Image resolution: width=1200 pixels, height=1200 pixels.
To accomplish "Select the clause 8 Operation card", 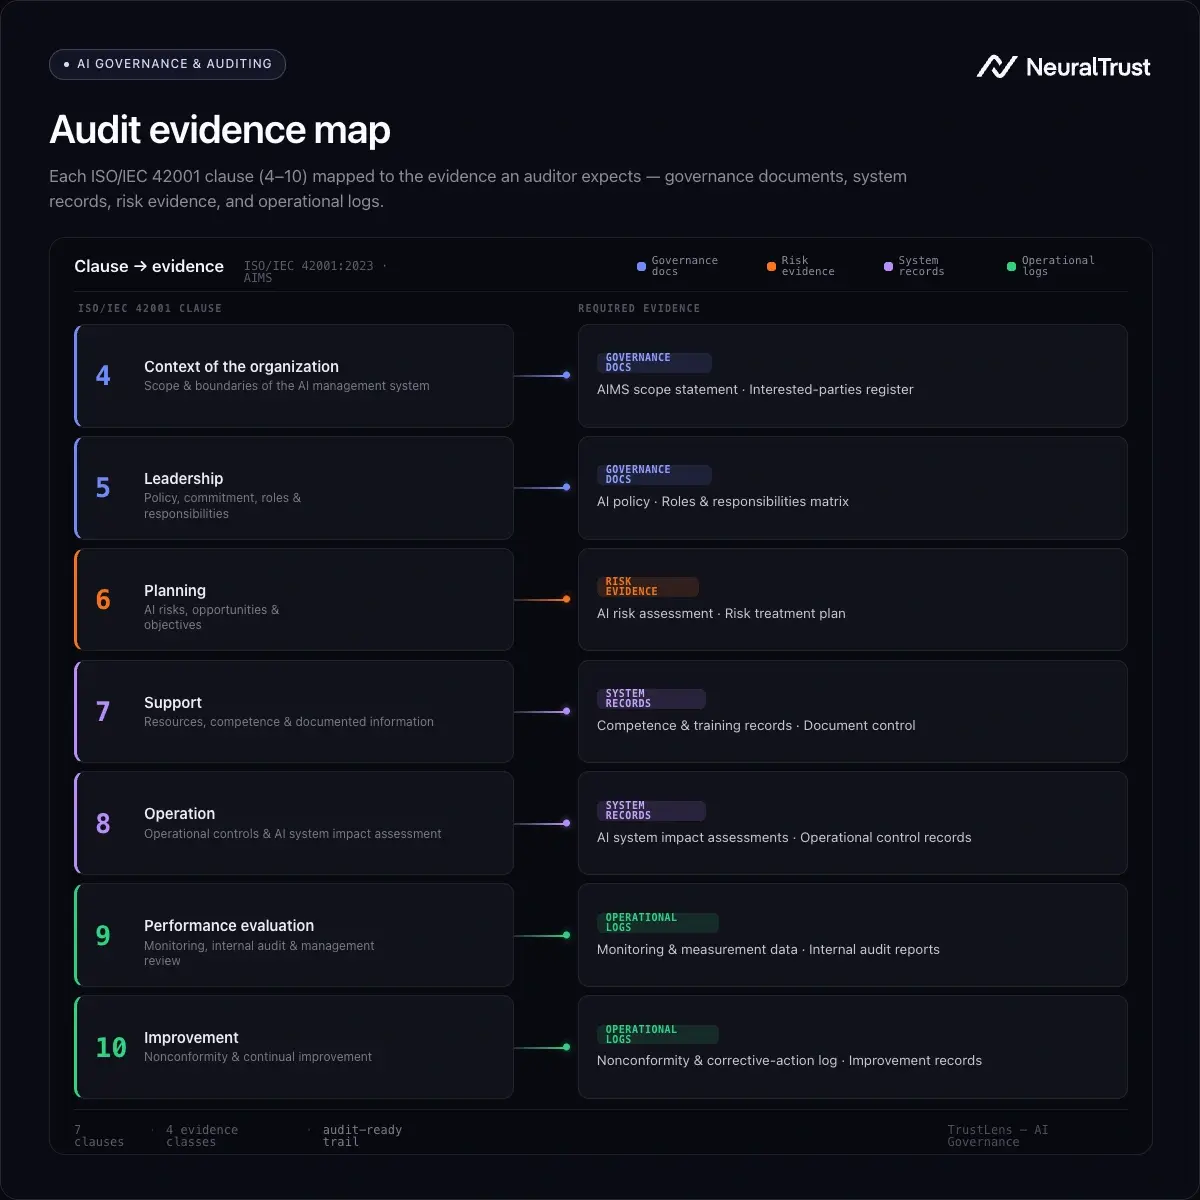I will coord(294,823).
